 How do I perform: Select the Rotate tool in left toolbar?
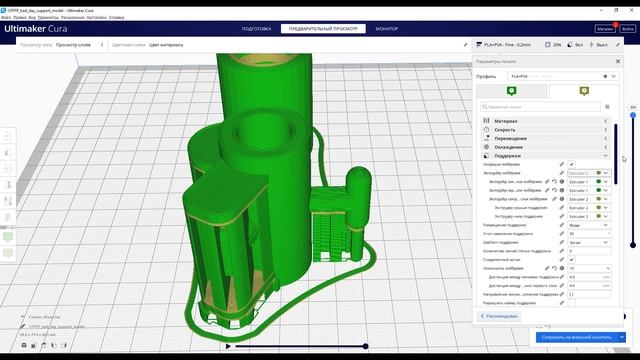8,168
